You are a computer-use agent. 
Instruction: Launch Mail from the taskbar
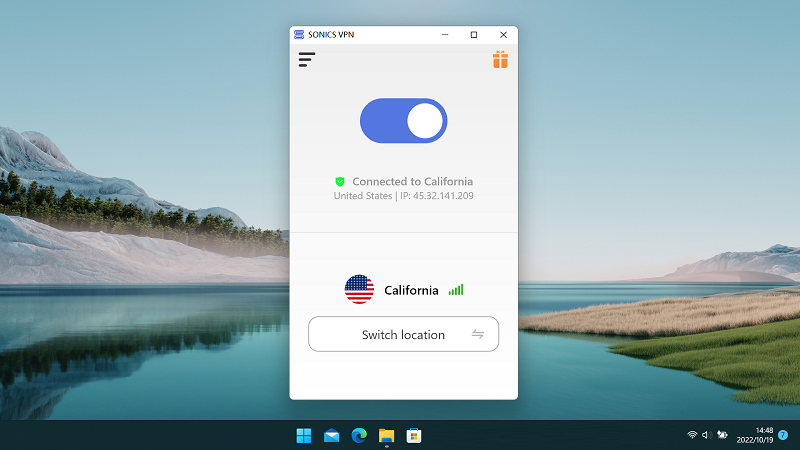tap(331, 435)
